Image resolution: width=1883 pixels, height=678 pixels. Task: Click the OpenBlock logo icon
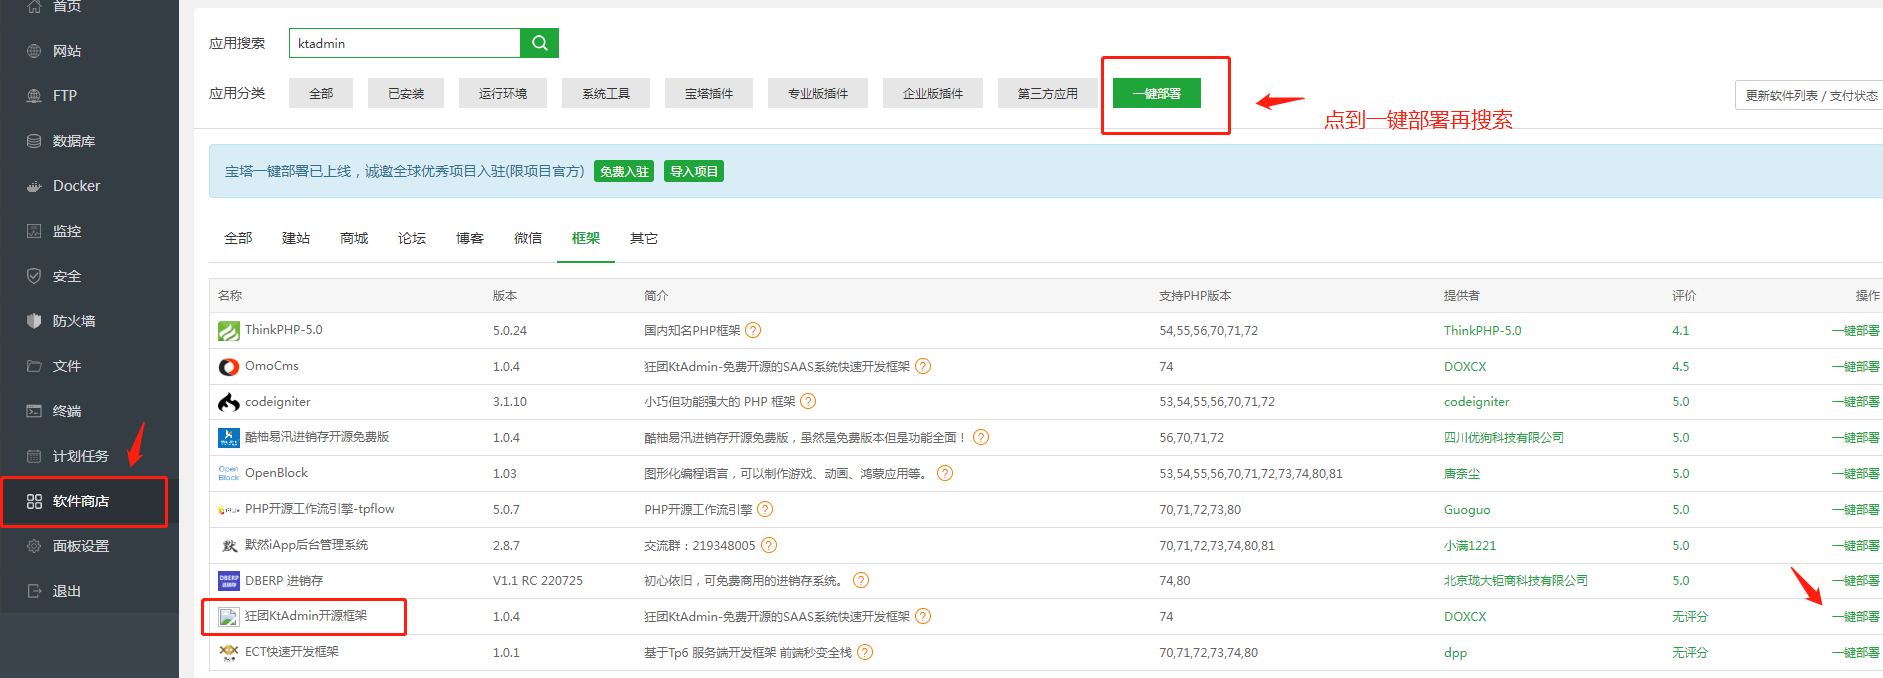(228, 474)
